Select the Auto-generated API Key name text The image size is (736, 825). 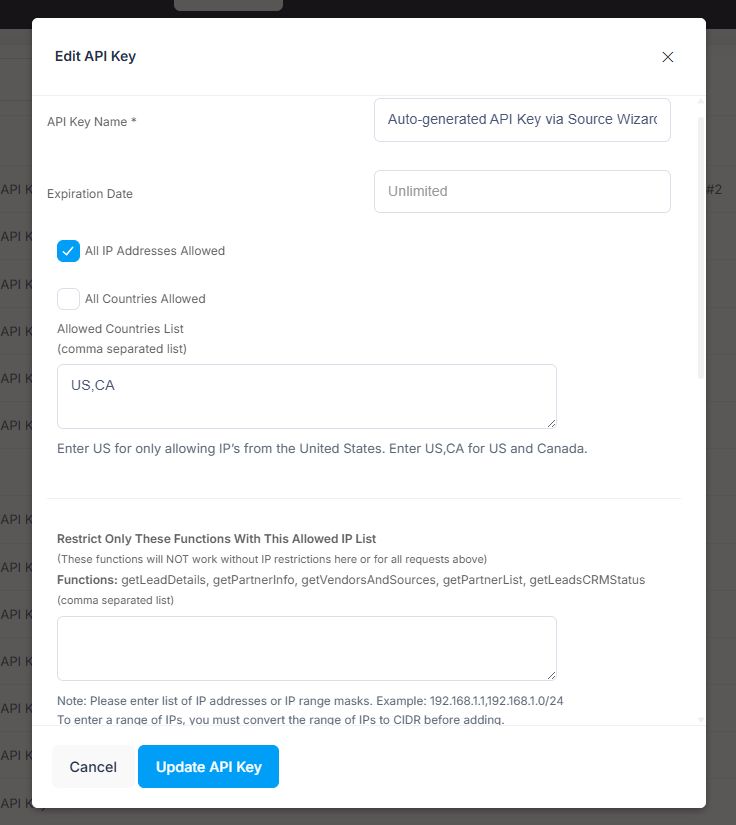click(522, 119)
